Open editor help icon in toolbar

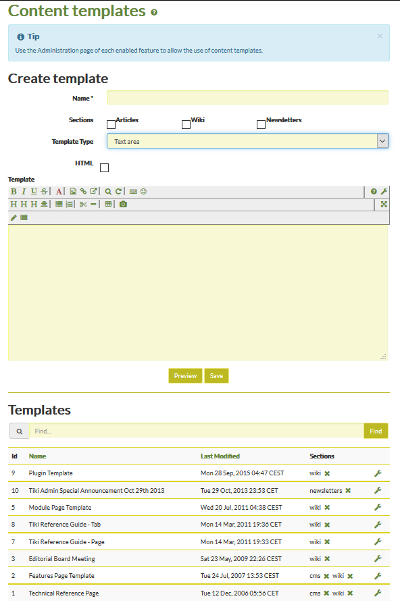(x=373, y=191)
